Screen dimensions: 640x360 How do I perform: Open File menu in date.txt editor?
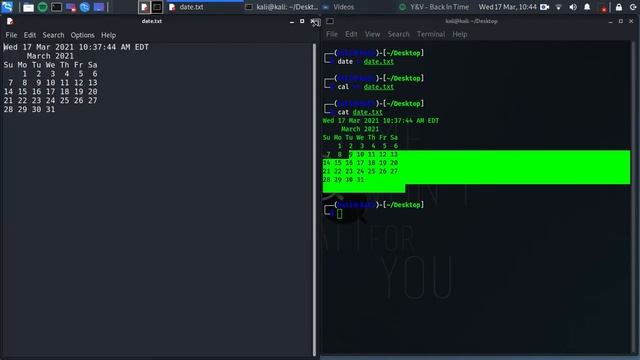pyautogui.click(x=11, y=35)
